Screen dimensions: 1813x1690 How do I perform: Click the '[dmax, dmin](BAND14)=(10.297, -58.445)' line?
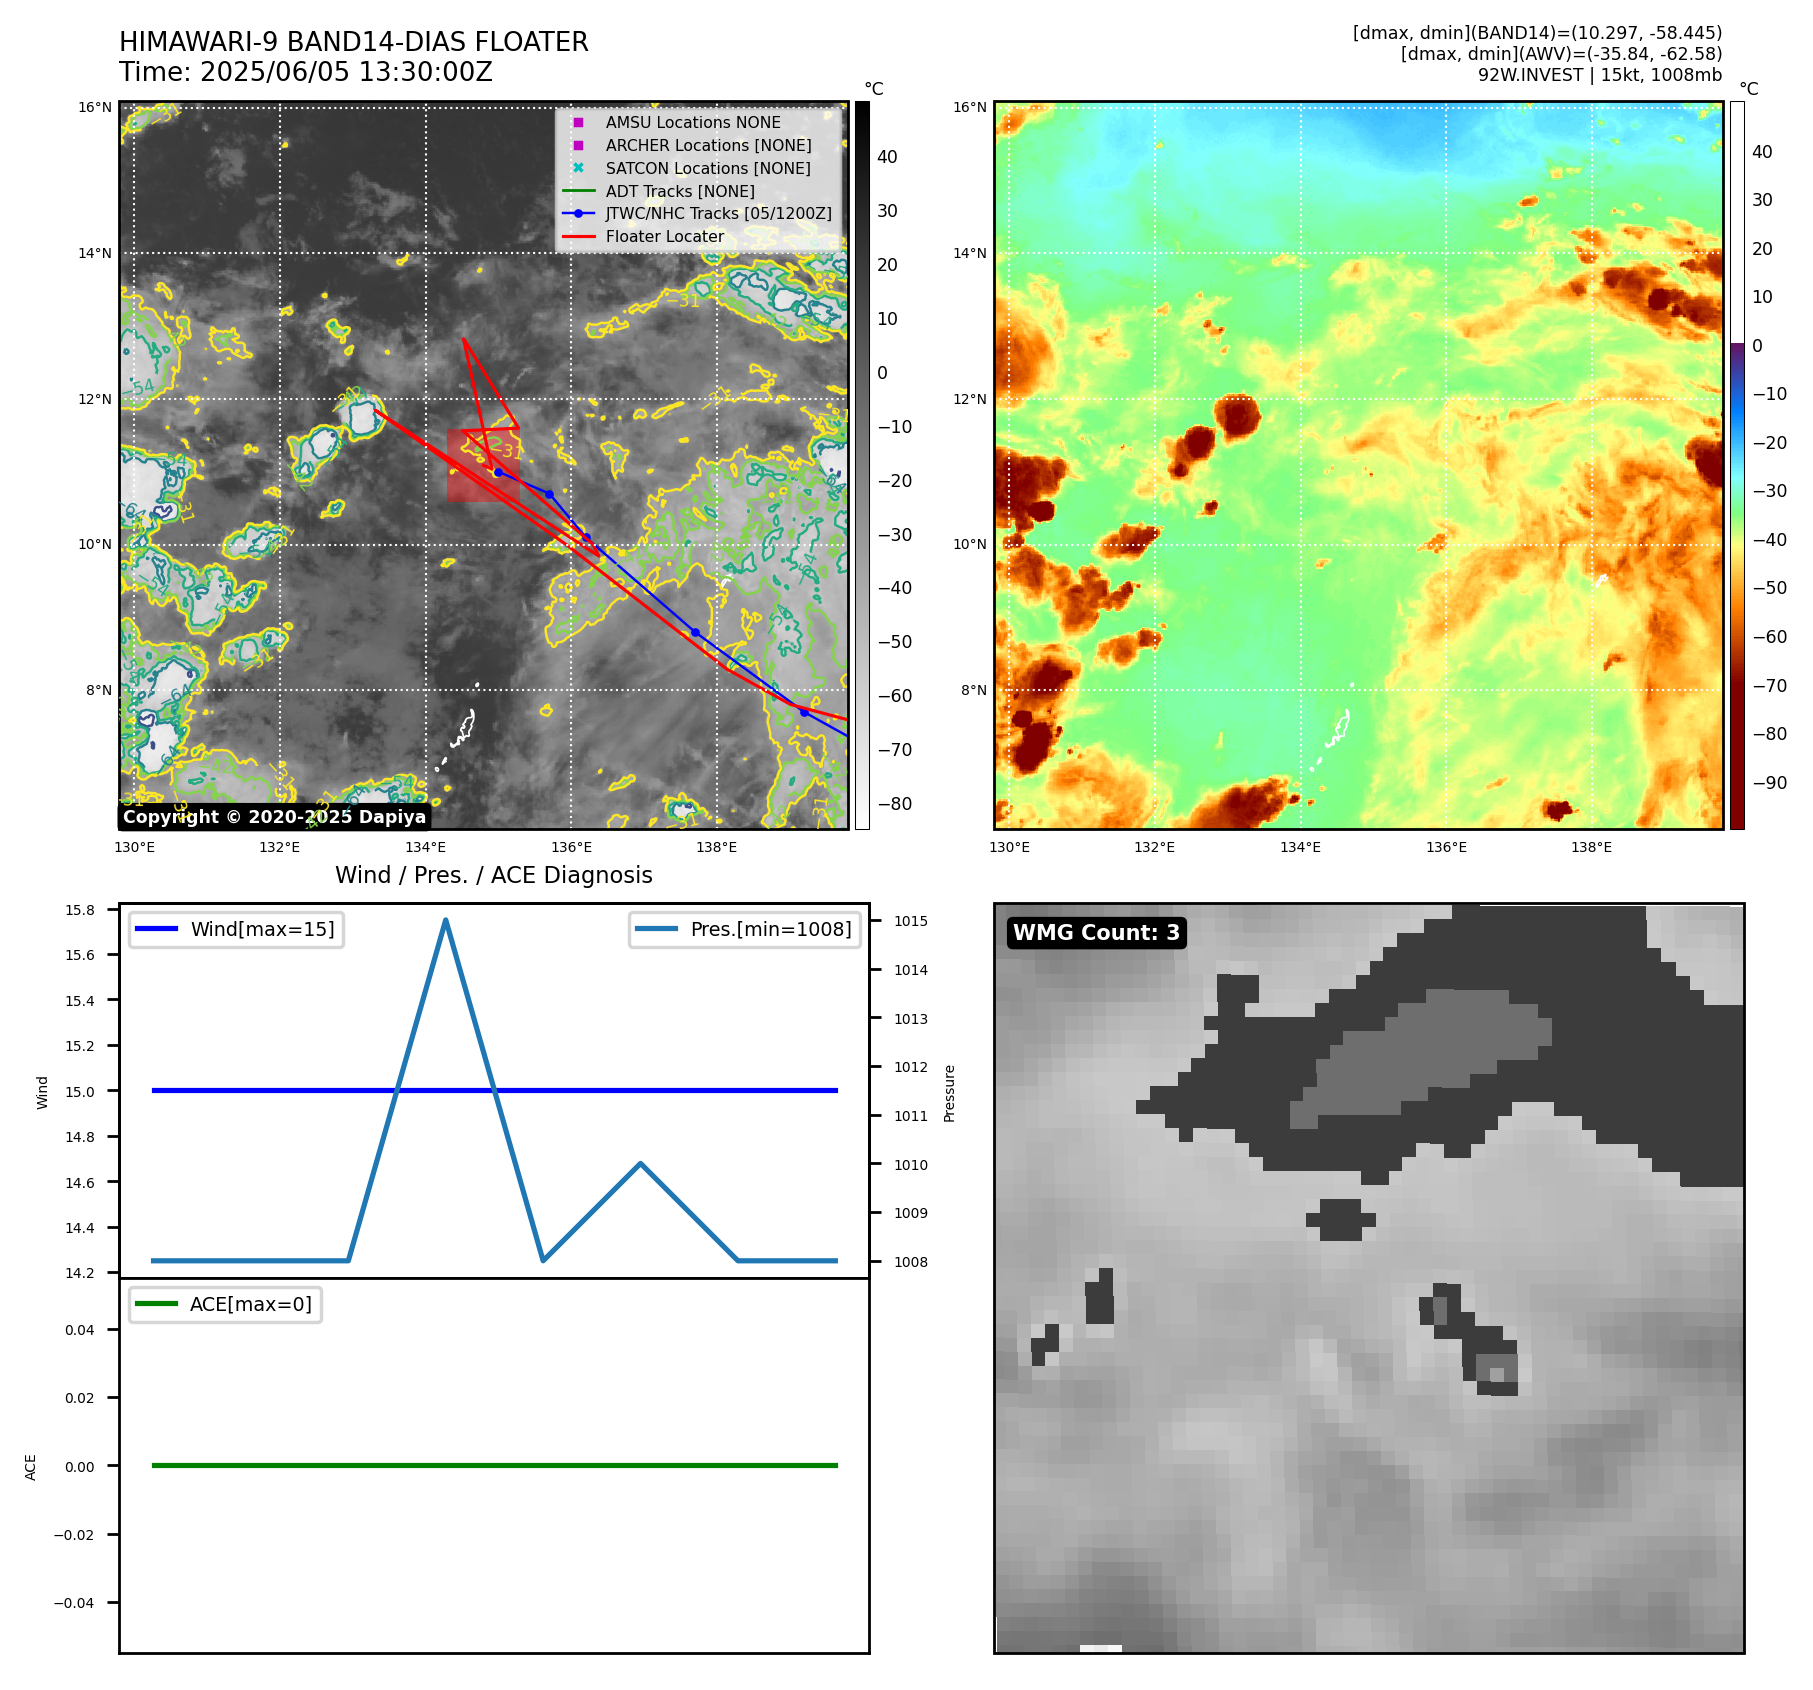click(1537, 33)
